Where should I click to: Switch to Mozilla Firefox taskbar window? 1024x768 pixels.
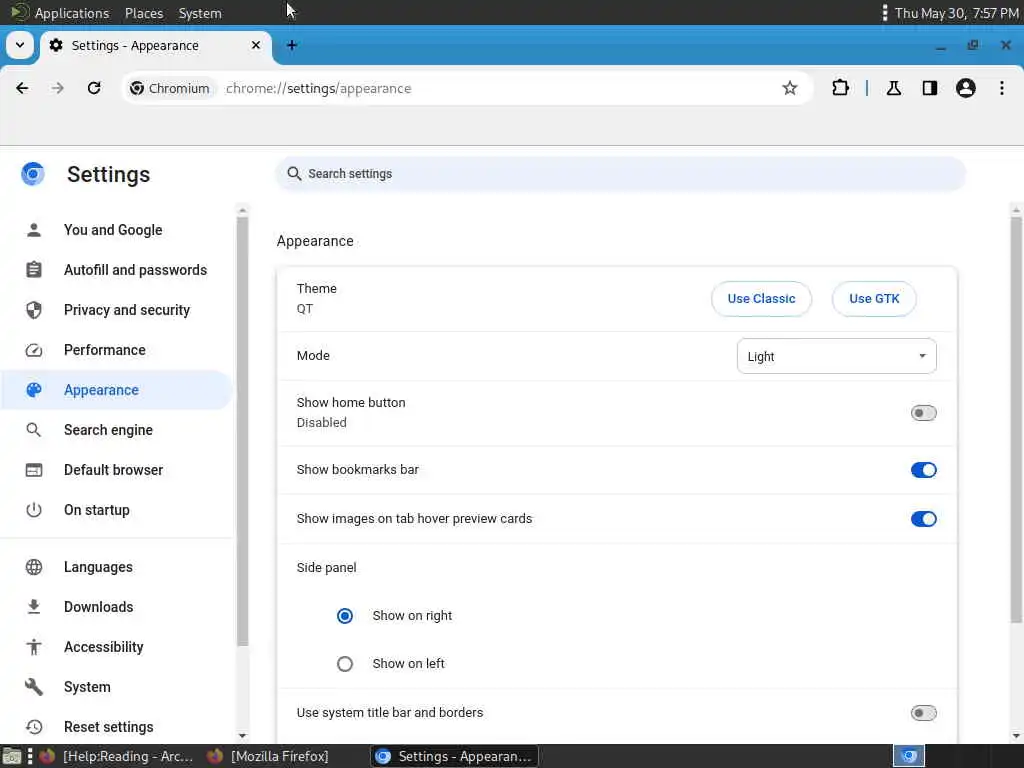(x=268, y=756)
